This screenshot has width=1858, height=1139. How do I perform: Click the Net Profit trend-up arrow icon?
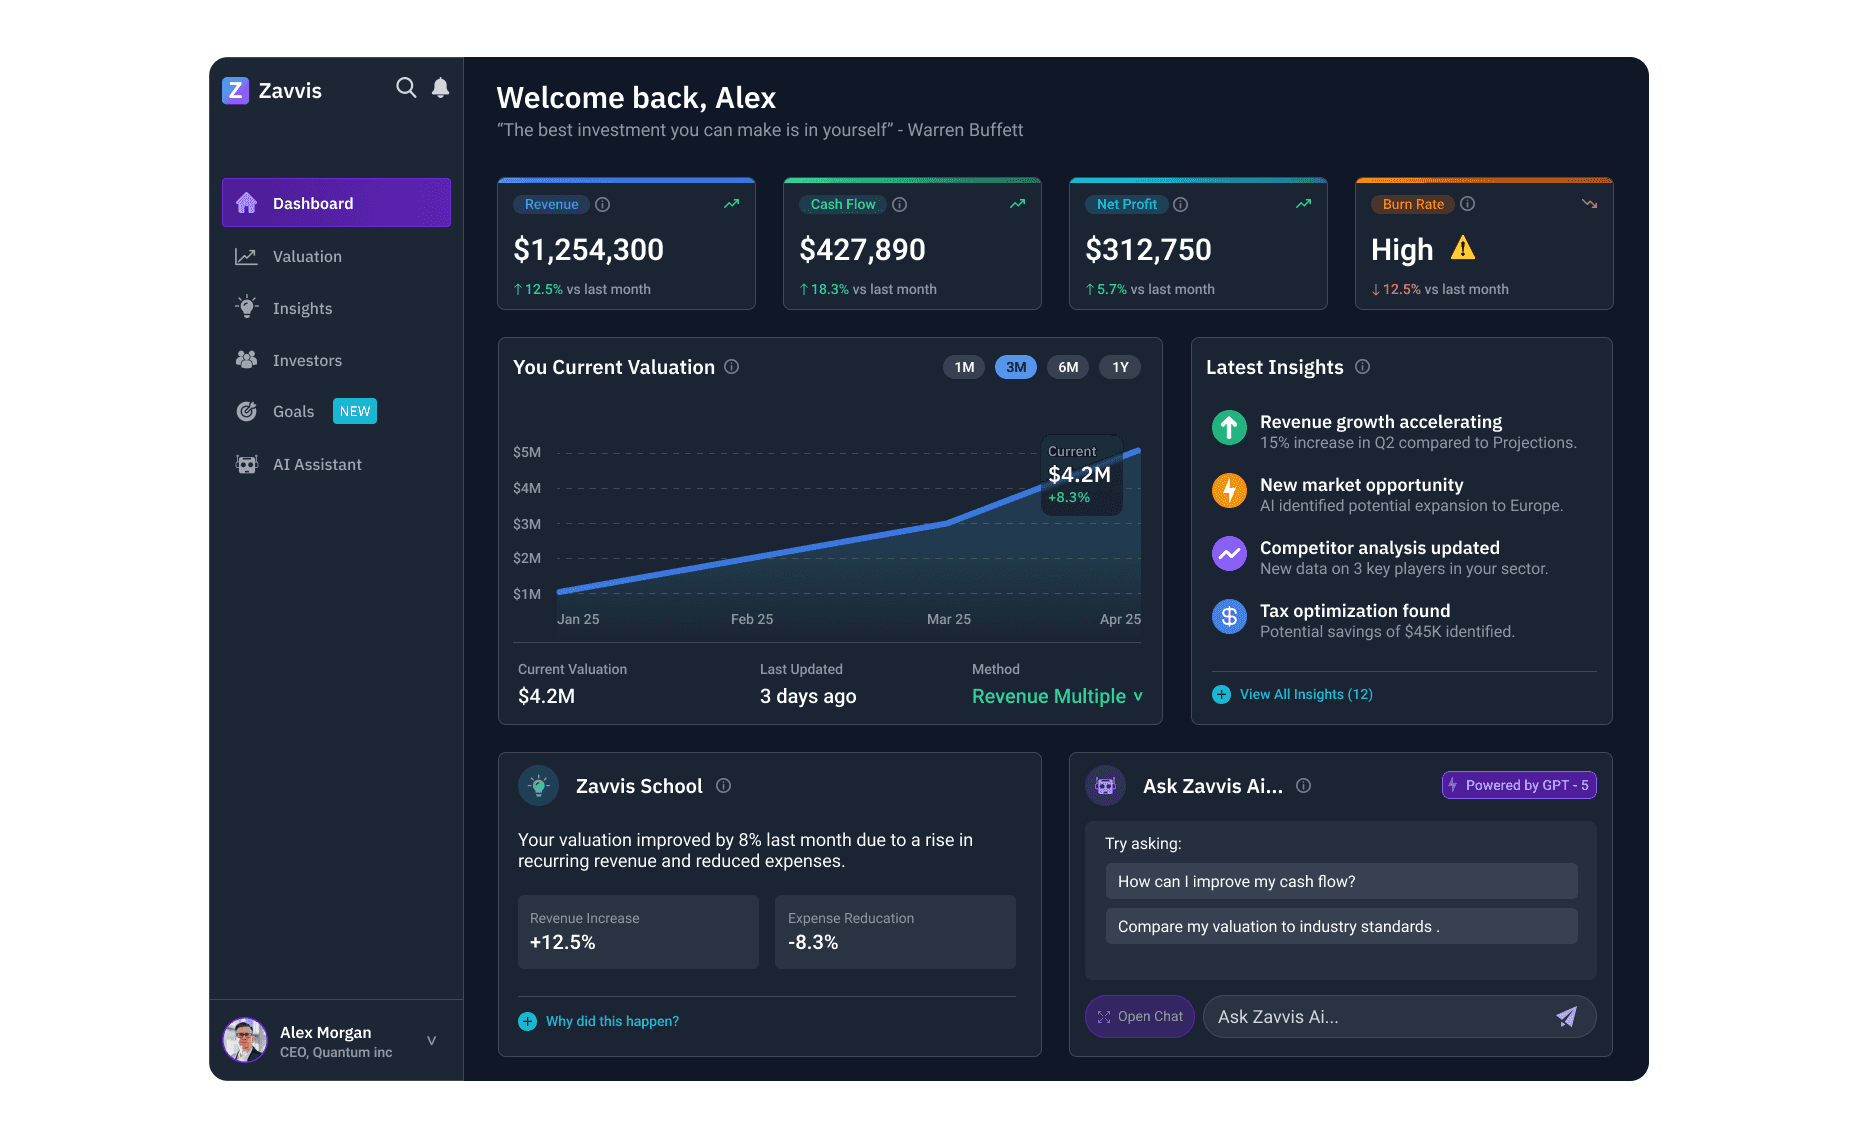(x=1304, y=204)
